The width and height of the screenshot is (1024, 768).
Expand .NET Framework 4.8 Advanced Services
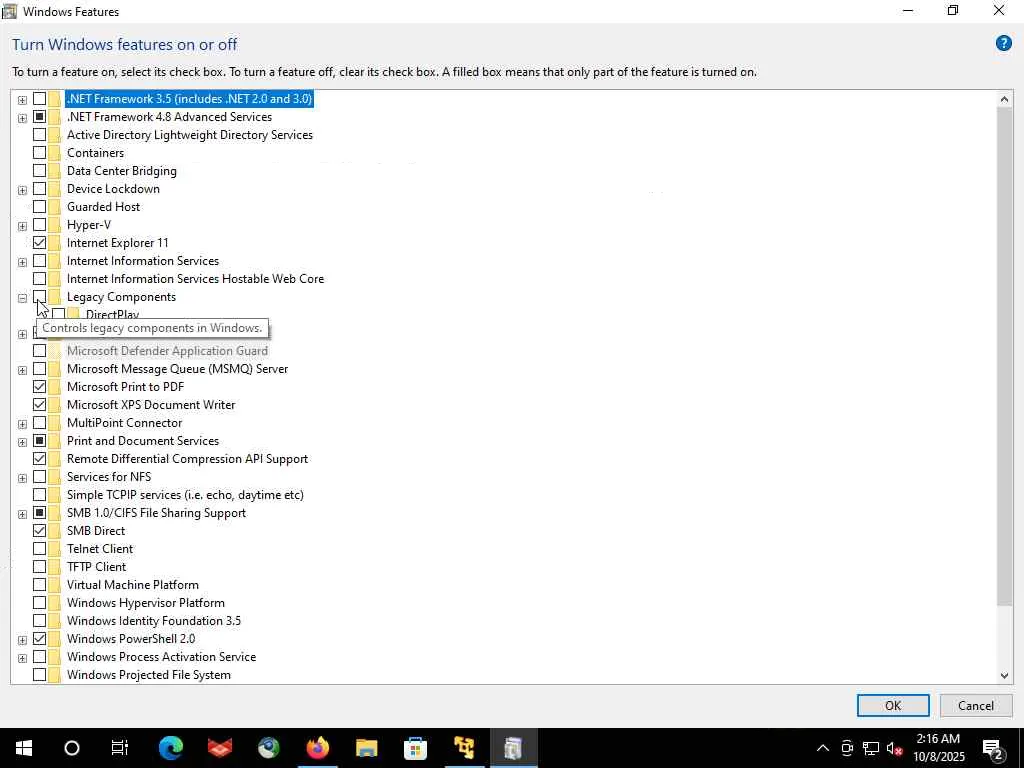coord(22,118)
